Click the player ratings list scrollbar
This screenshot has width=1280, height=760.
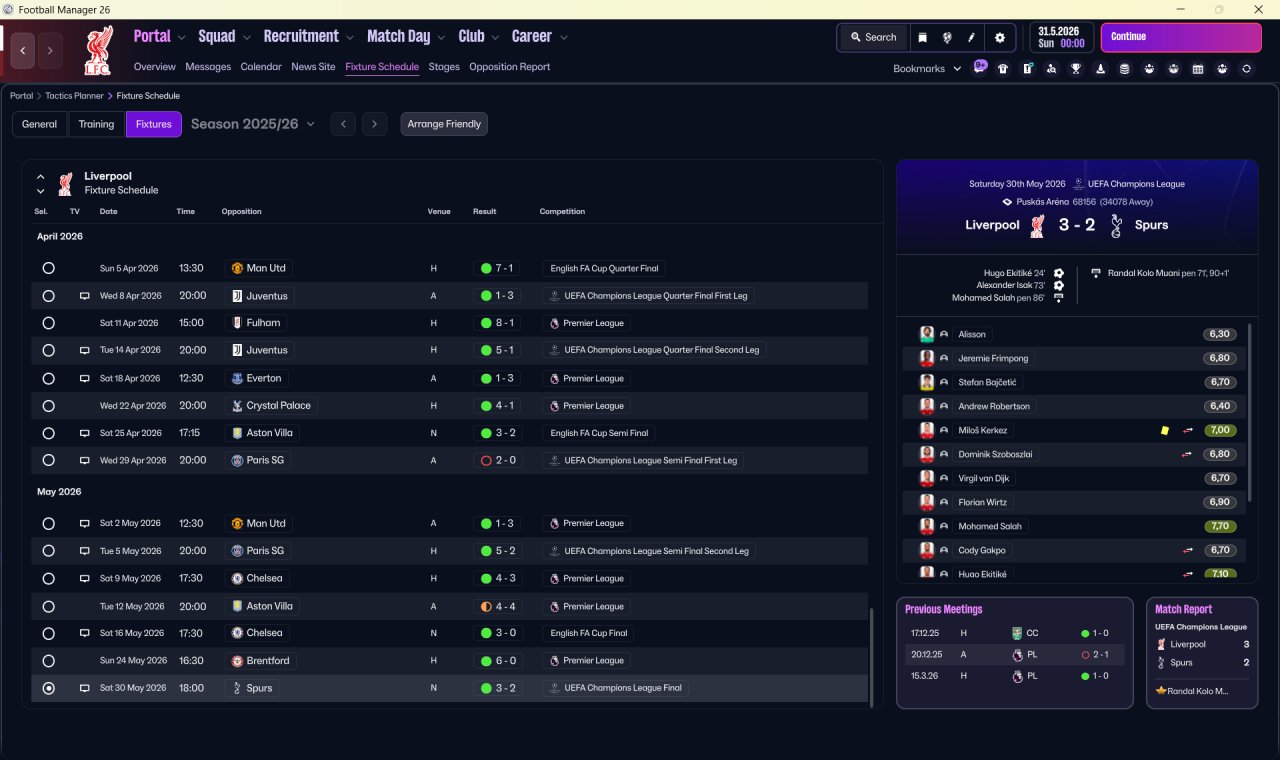pyautogui.click(x=1250, y=412)
